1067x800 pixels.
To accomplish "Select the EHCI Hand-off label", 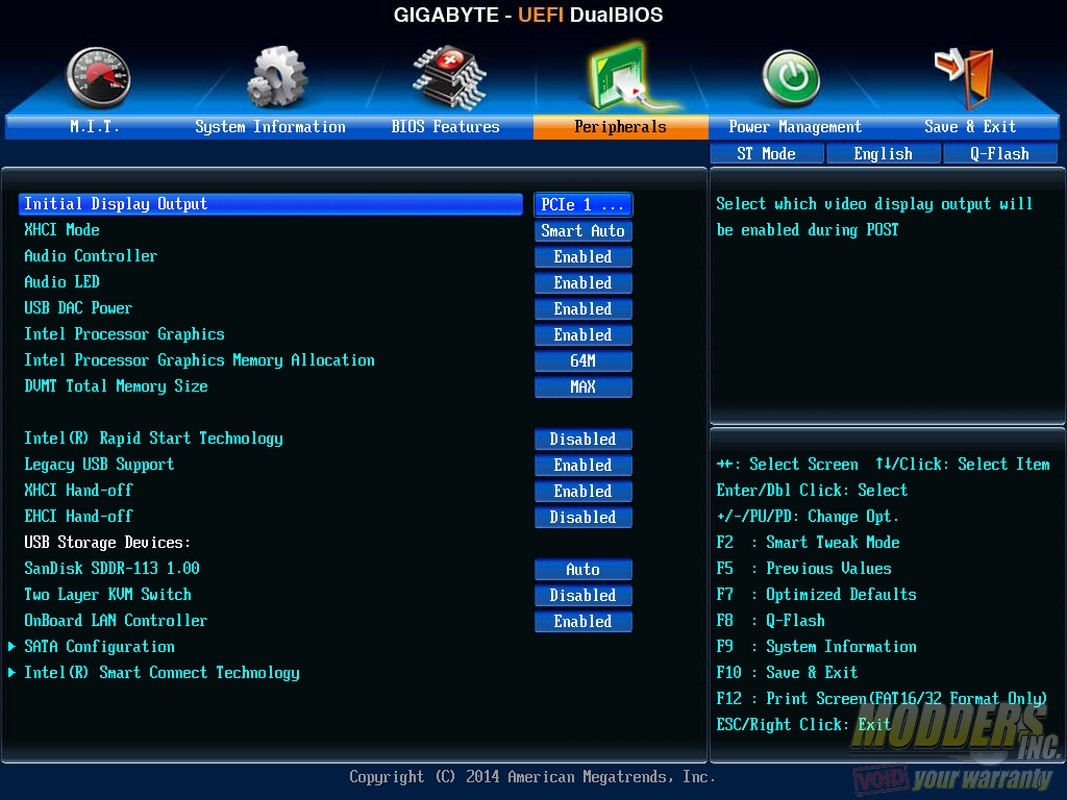I will click(x=78, y=516).
